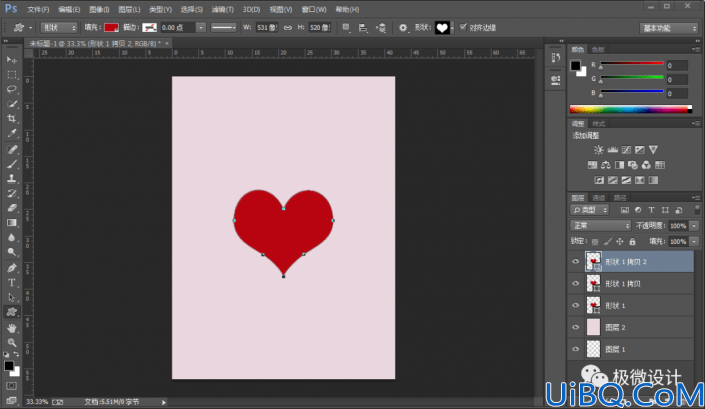Toggle the link between width and height
The width and height of the screenshot is (705, 409).
(288, 27)
